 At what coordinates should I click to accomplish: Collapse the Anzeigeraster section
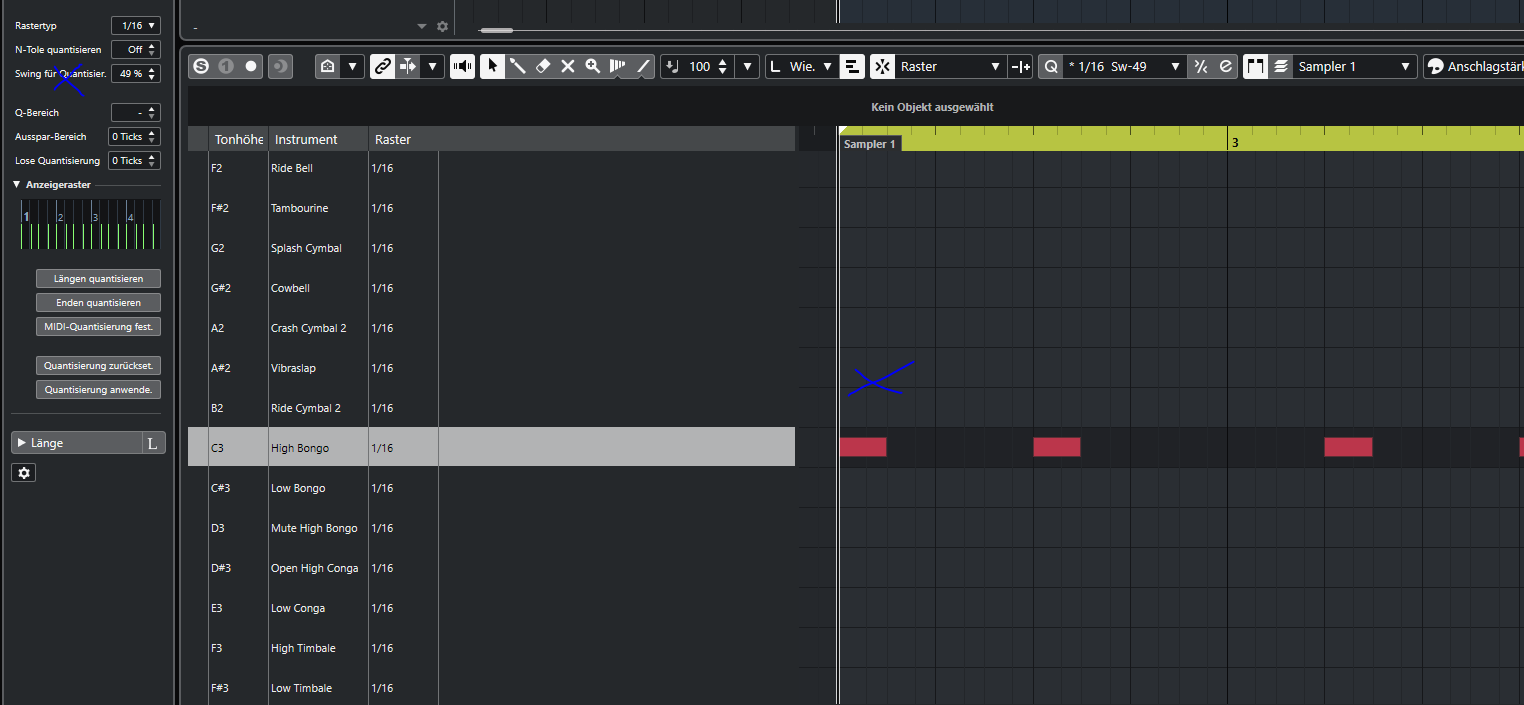(17, 185)
